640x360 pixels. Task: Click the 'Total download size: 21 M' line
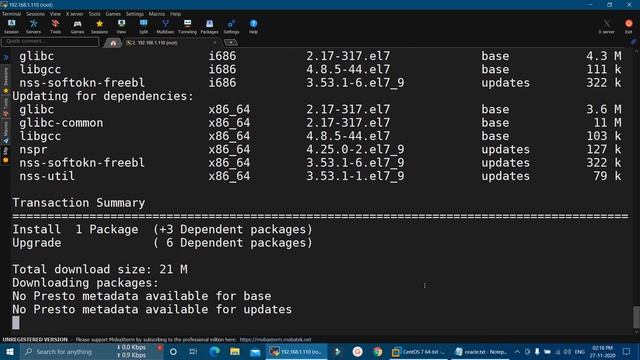click(100, 269)
